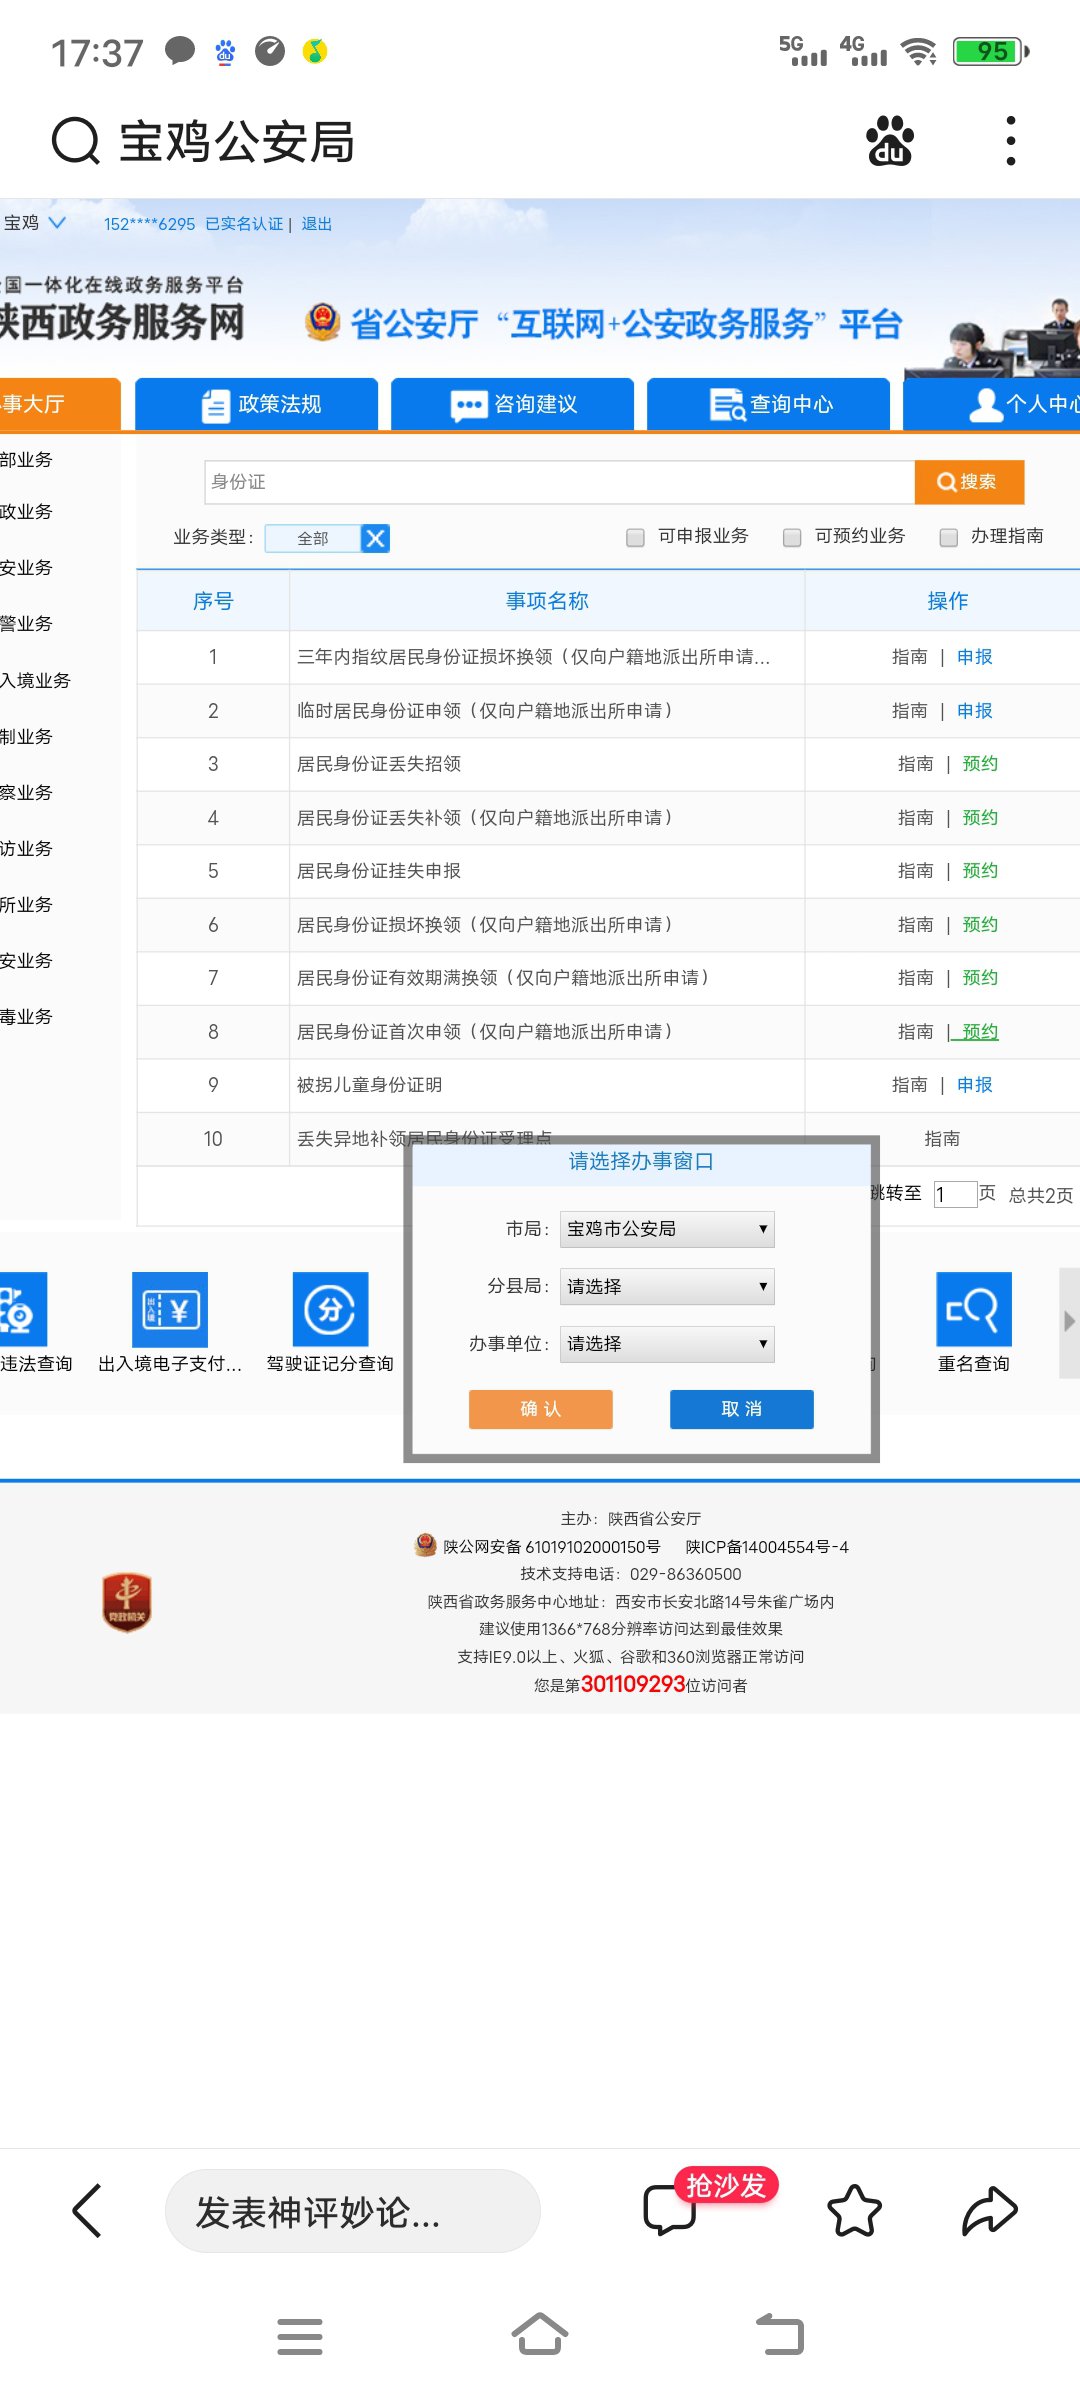Screen dimensions: 1080x2400
Task: Open the 驾驶证记分查询 icon
Action: tap(330, 1310)
